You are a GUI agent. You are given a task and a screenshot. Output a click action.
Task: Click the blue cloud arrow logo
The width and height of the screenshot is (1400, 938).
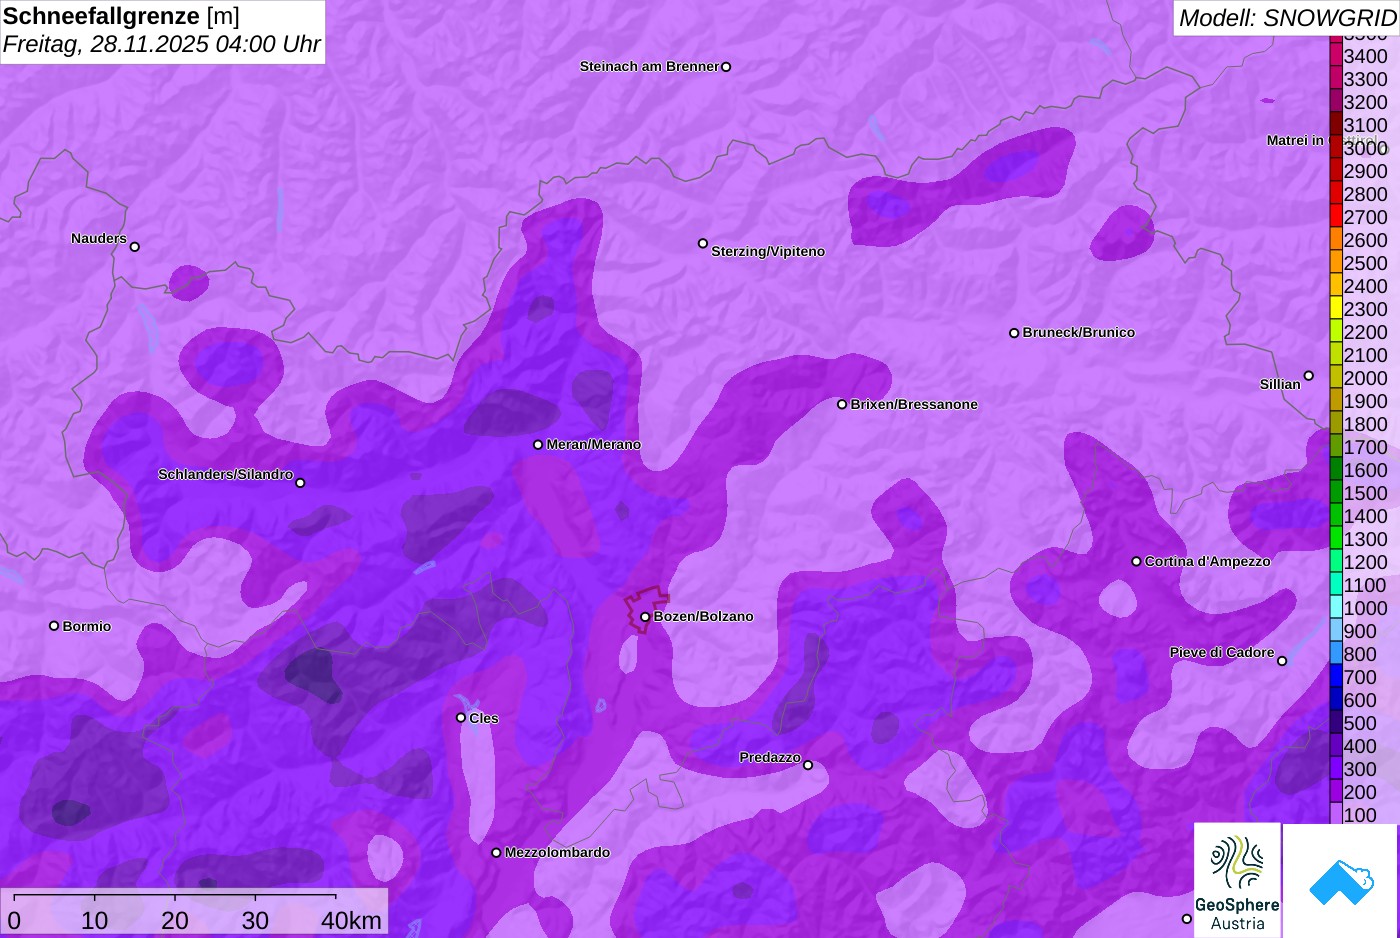click(x=1341, y=881)
